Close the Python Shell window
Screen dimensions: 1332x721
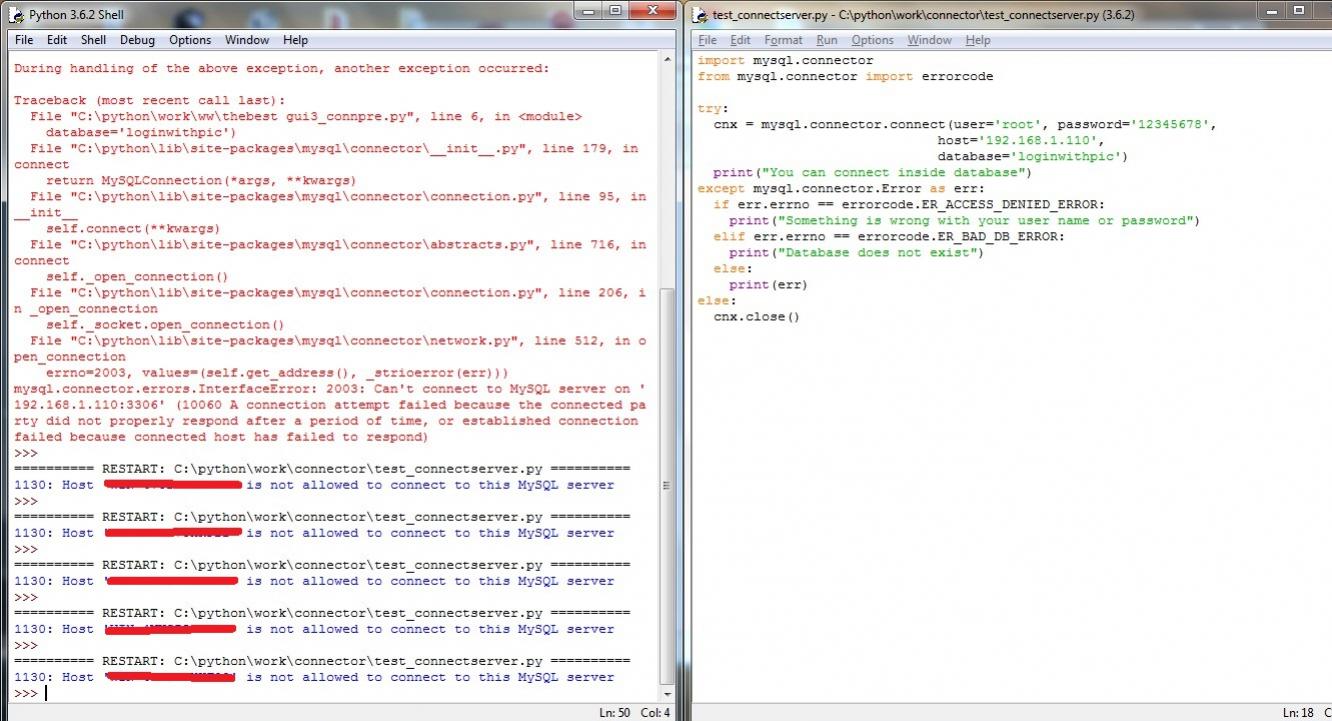coord(653,11)
